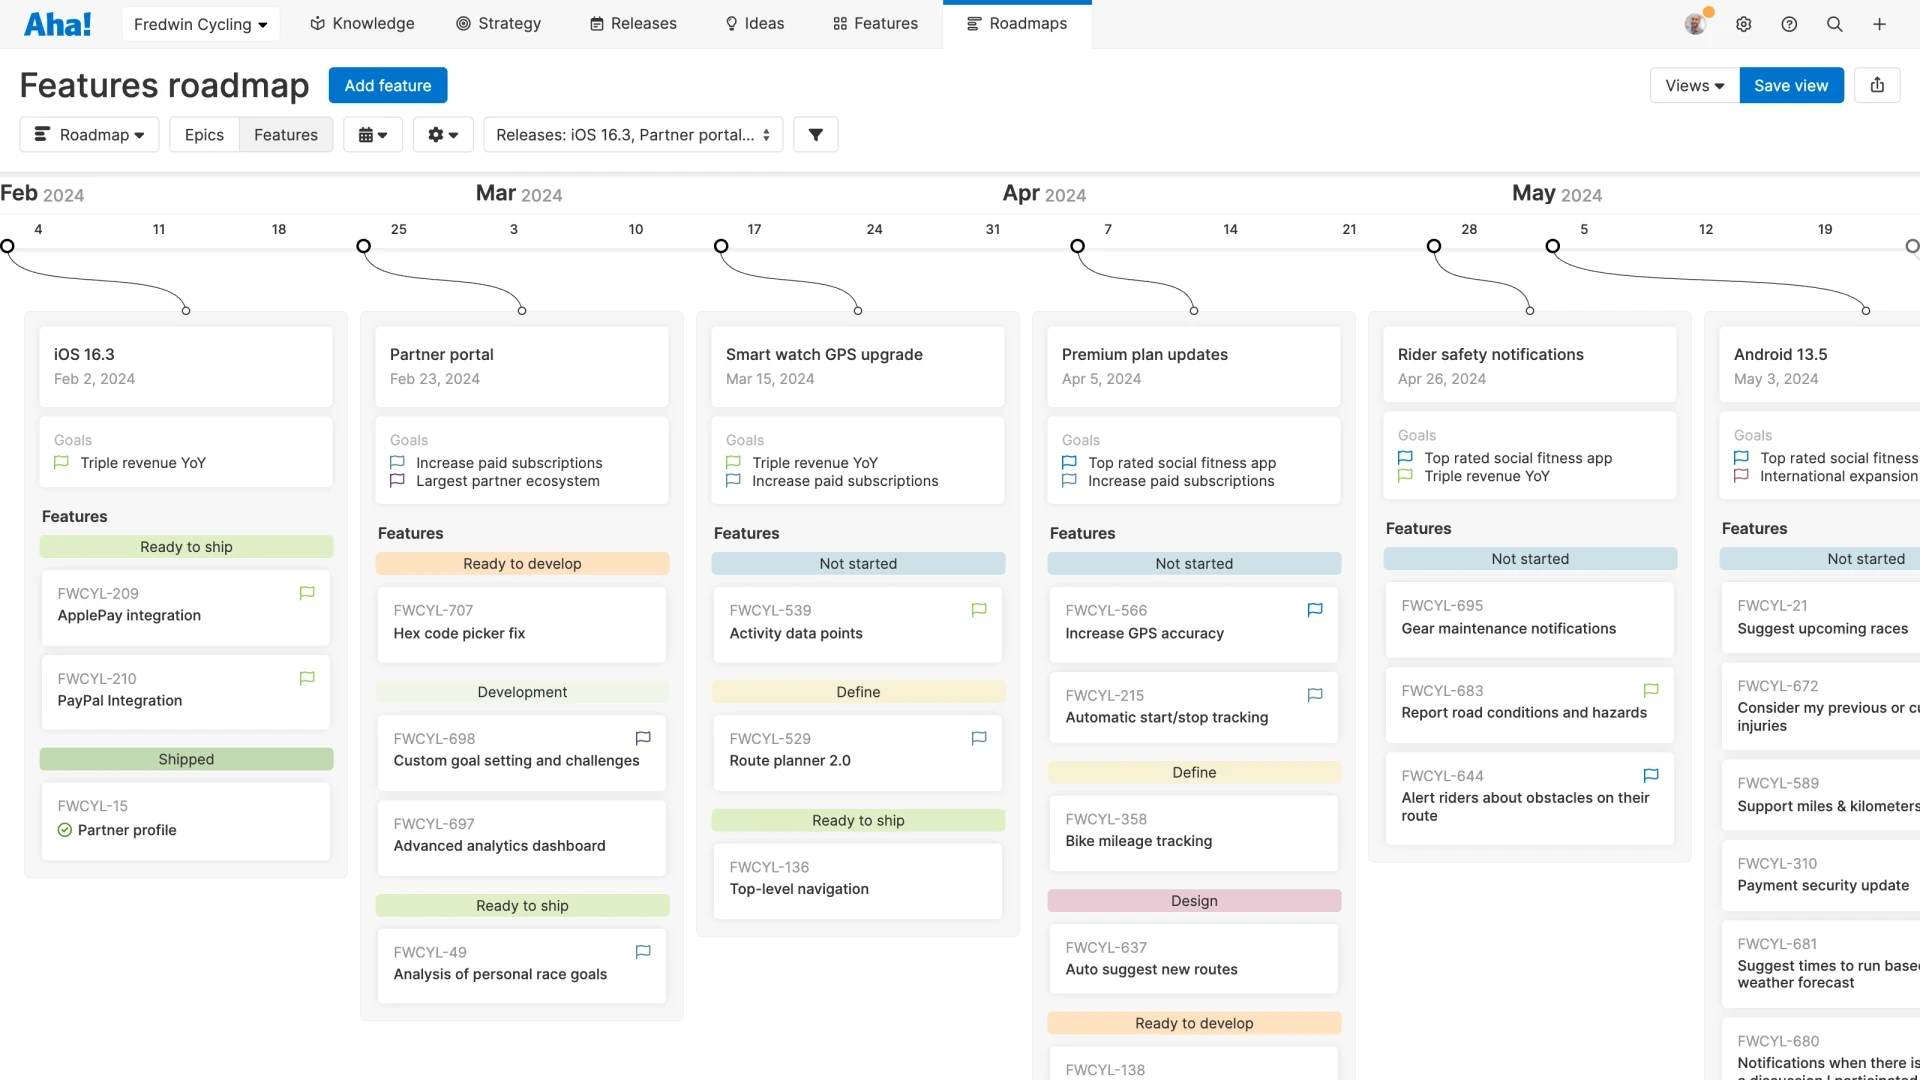Viewport: 1920px width, 1080px height.
Task: Click the green checkmark on Partner profile
Action: click(x=63, y=830)
